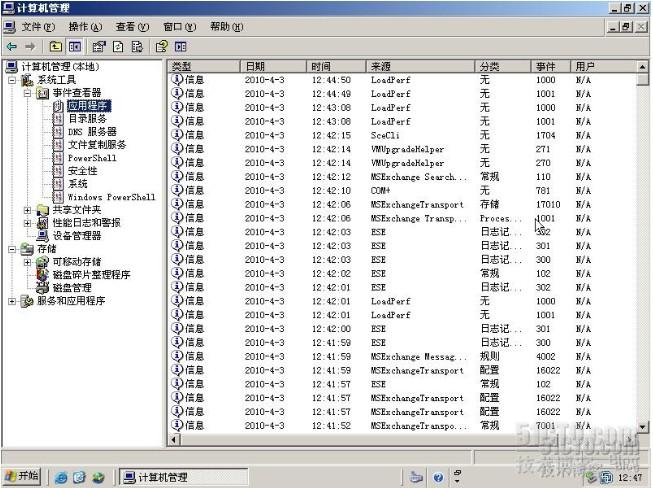Click the 计算机管理 taskbar button
The image size is (653, 488).
[x=184, y=477]
